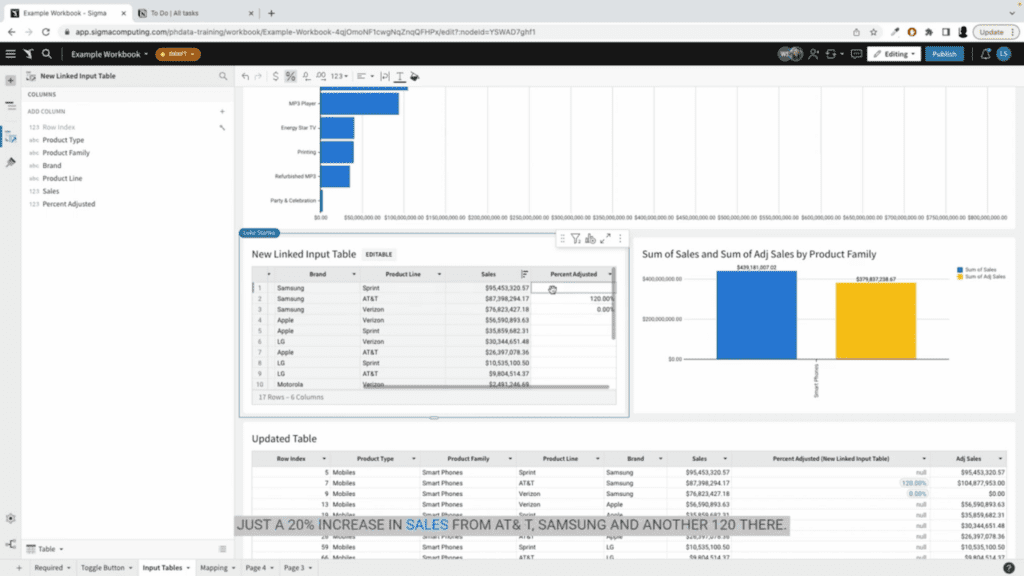Open the notifications bell icon
The width and height of the screenshot is (1024, 576).
(985, 54)
